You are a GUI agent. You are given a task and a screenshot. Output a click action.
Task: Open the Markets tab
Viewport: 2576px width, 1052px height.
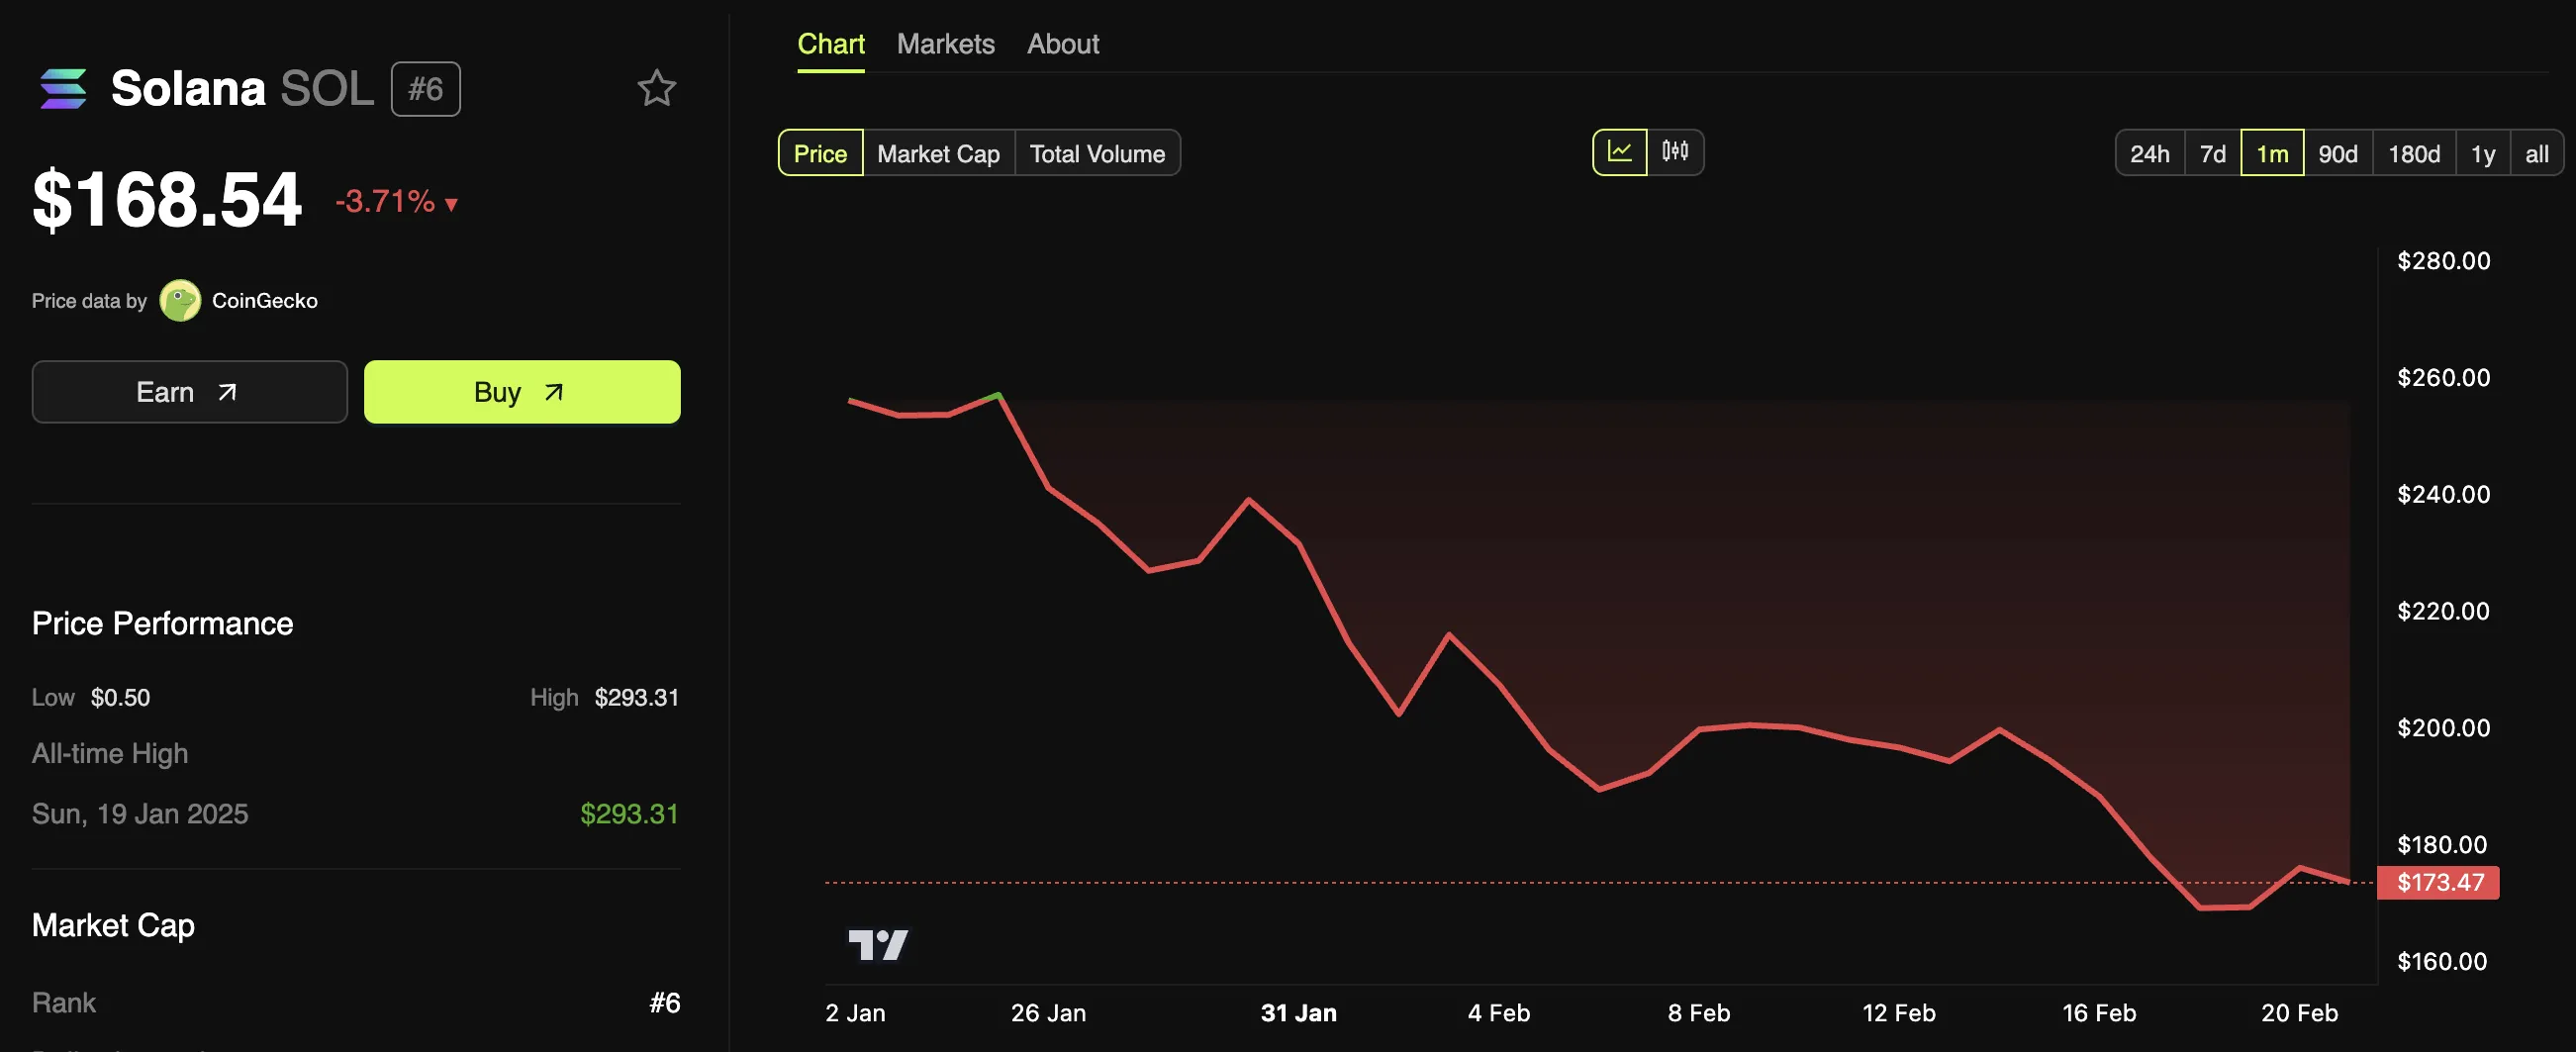[945, 44]
